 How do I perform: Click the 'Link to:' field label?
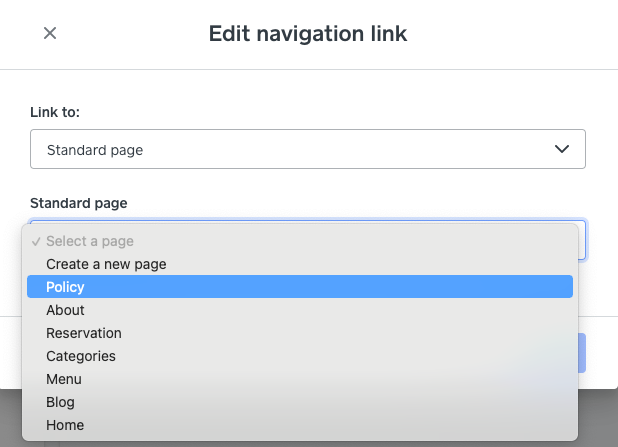click(x=55, y=112)
